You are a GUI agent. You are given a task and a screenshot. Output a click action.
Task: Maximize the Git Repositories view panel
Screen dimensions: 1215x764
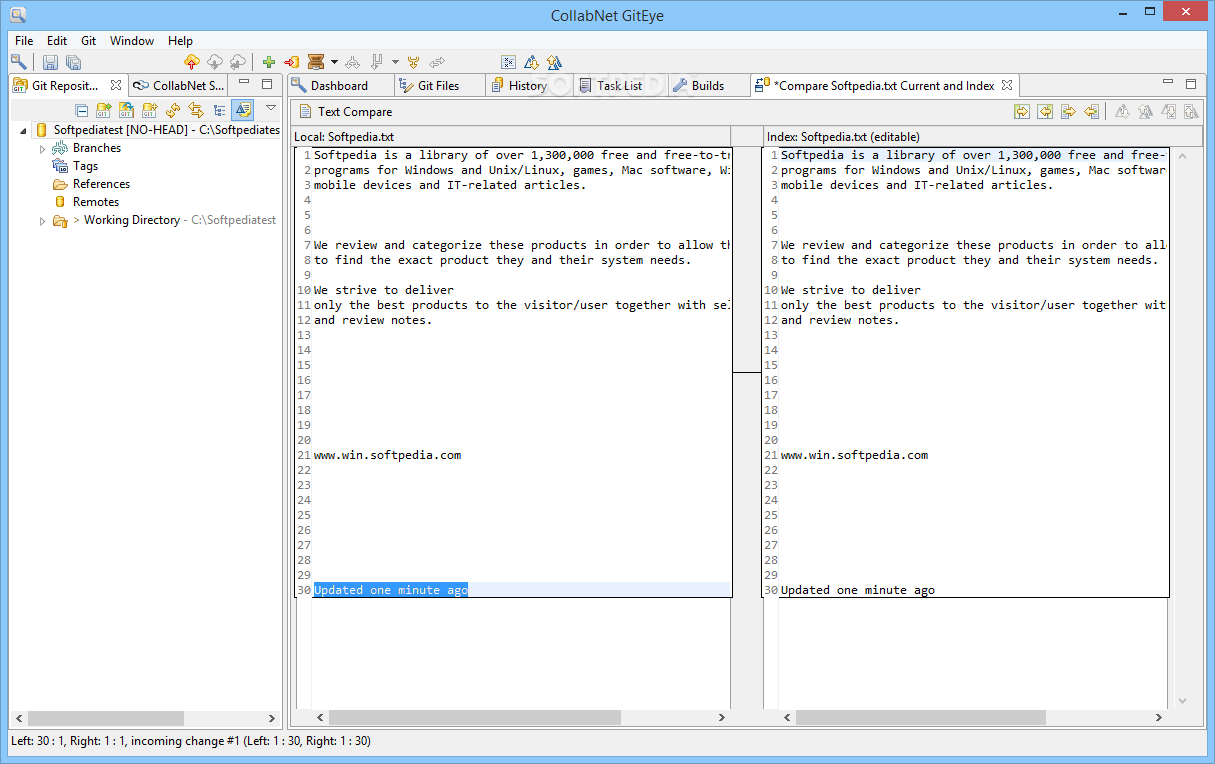267,84
